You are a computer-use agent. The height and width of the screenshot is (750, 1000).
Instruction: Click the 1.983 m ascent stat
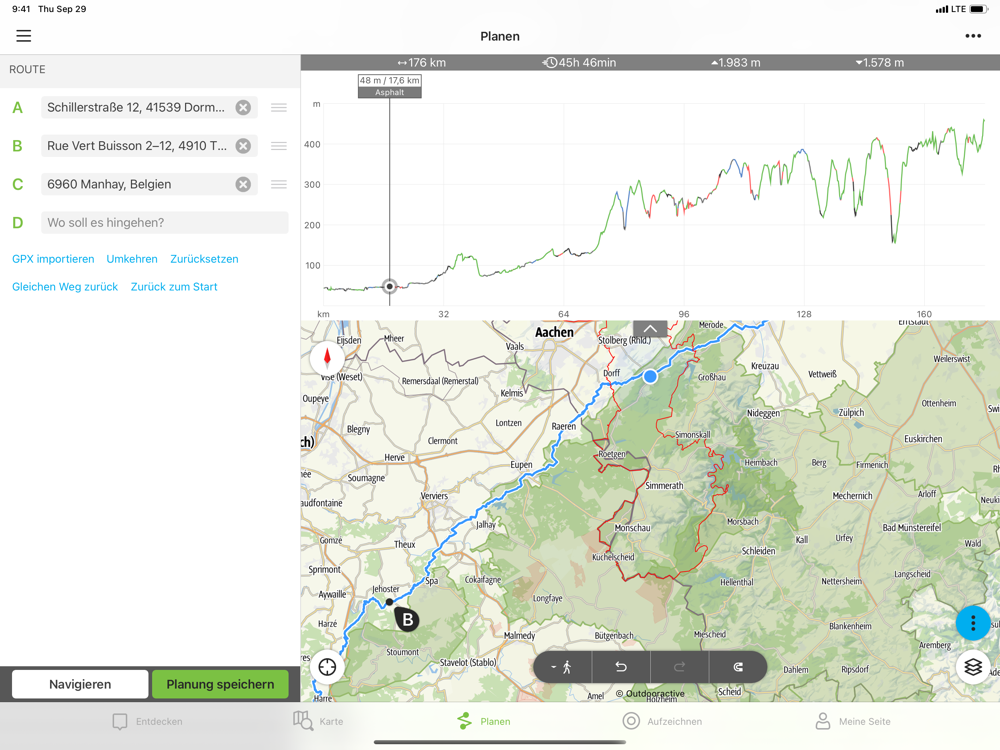click(736, 62)
